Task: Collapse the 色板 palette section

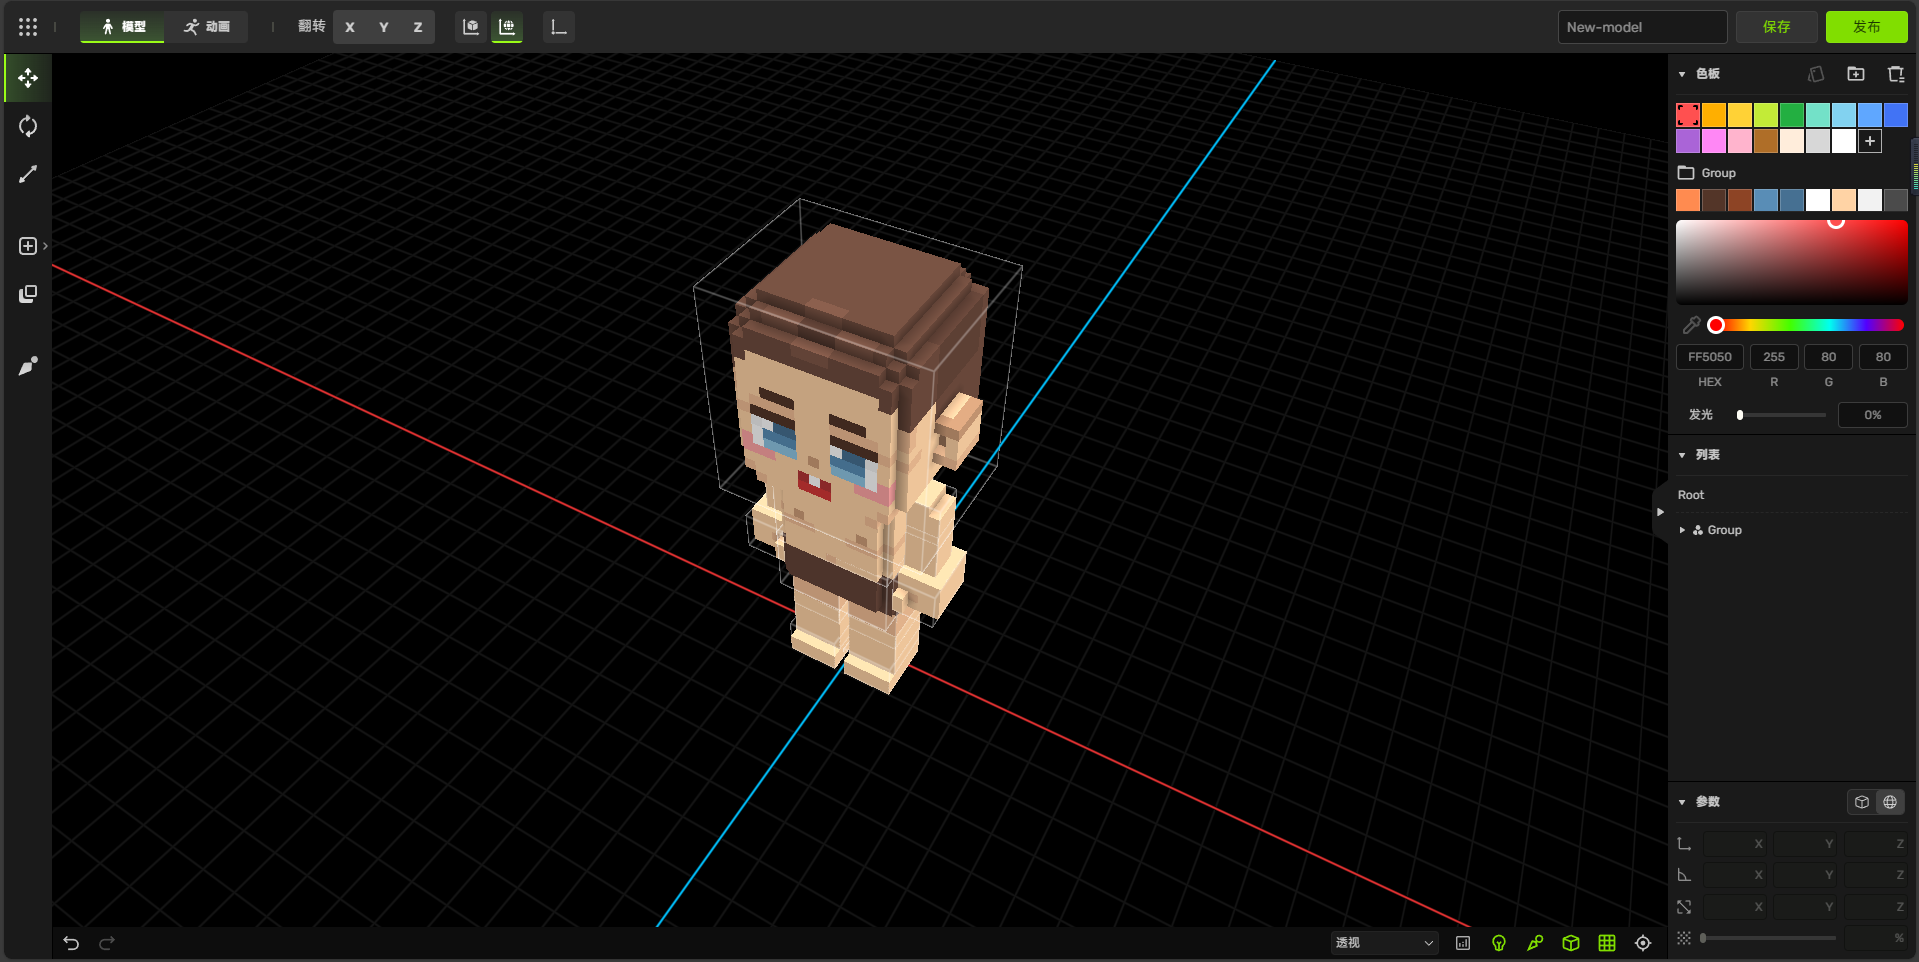Action: click(x=1682, y=74)
